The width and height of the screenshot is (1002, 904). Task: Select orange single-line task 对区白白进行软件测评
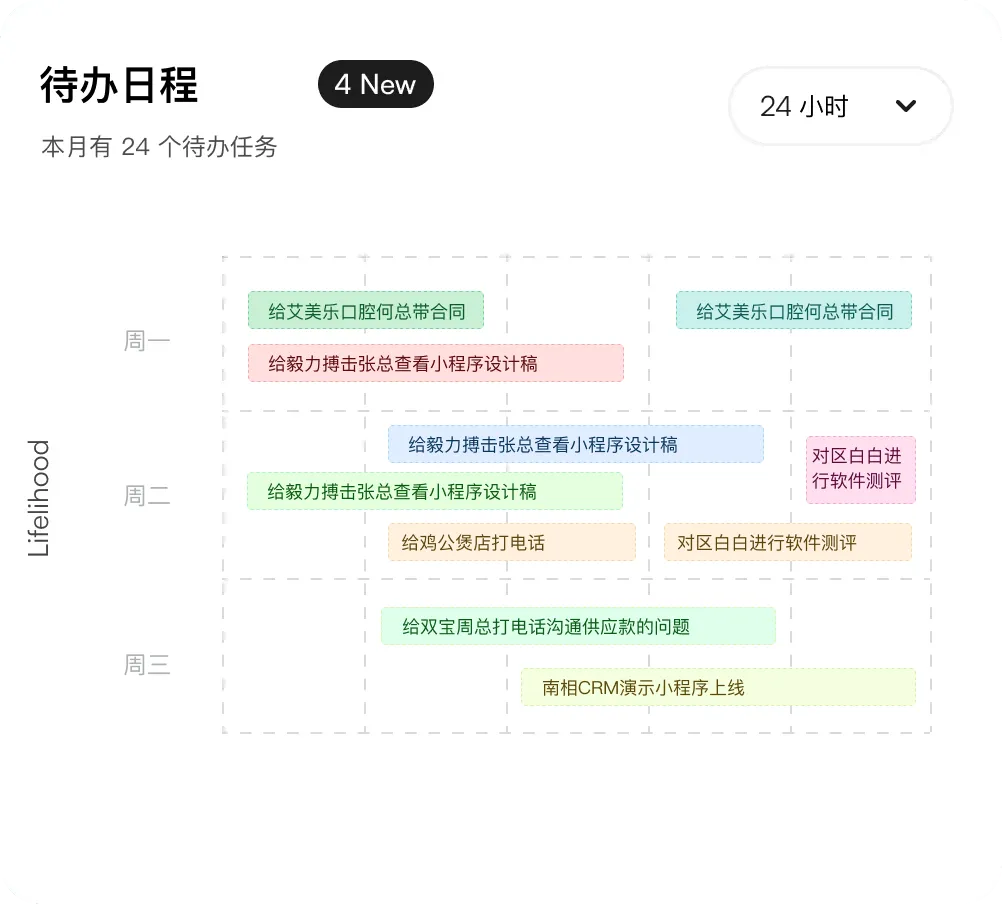787,543
